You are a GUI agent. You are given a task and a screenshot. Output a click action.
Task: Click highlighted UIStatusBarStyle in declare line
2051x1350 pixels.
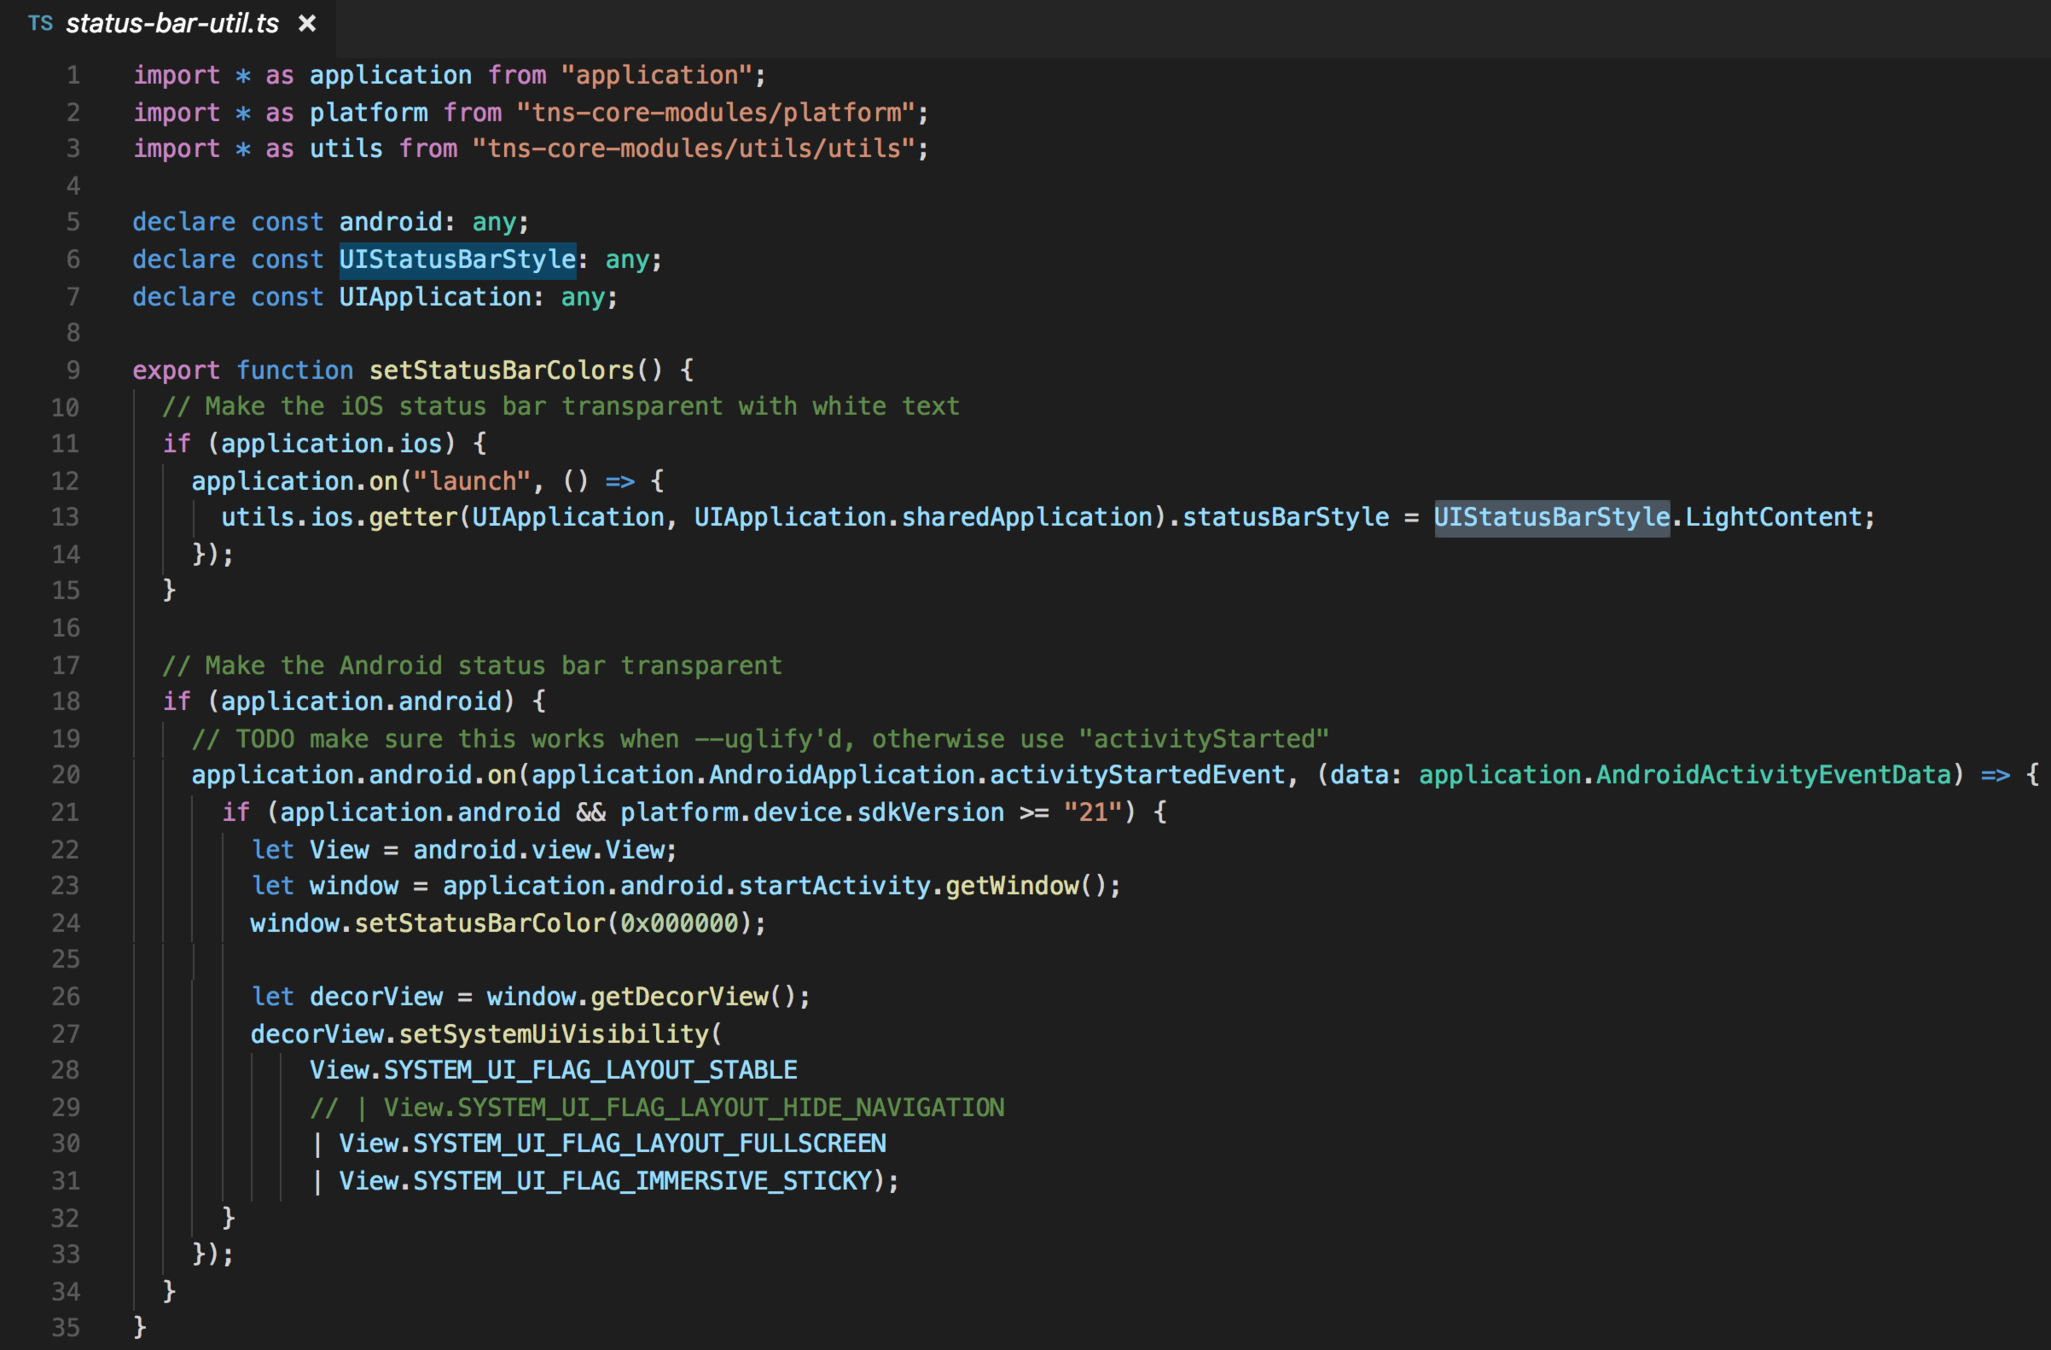pyautogui.click(x=457, y=260)
